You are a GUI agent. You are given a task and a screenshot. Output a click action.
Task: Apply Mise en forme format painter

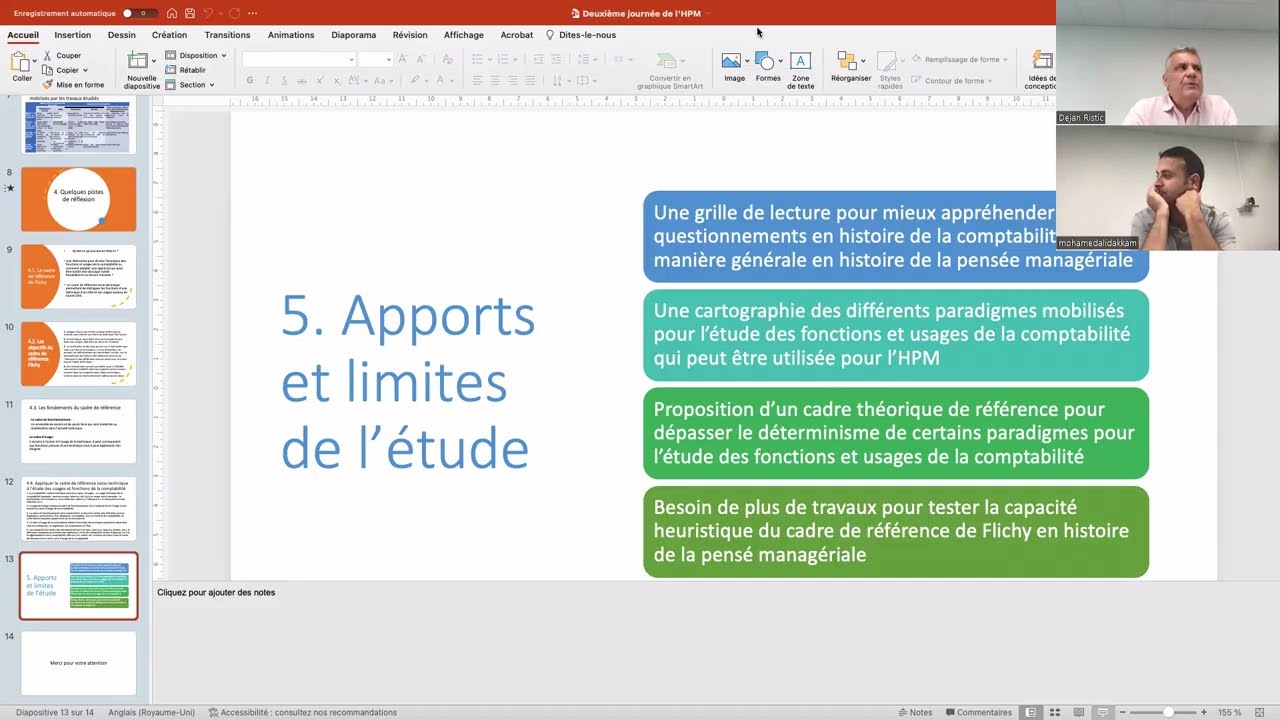pos(73,85)
